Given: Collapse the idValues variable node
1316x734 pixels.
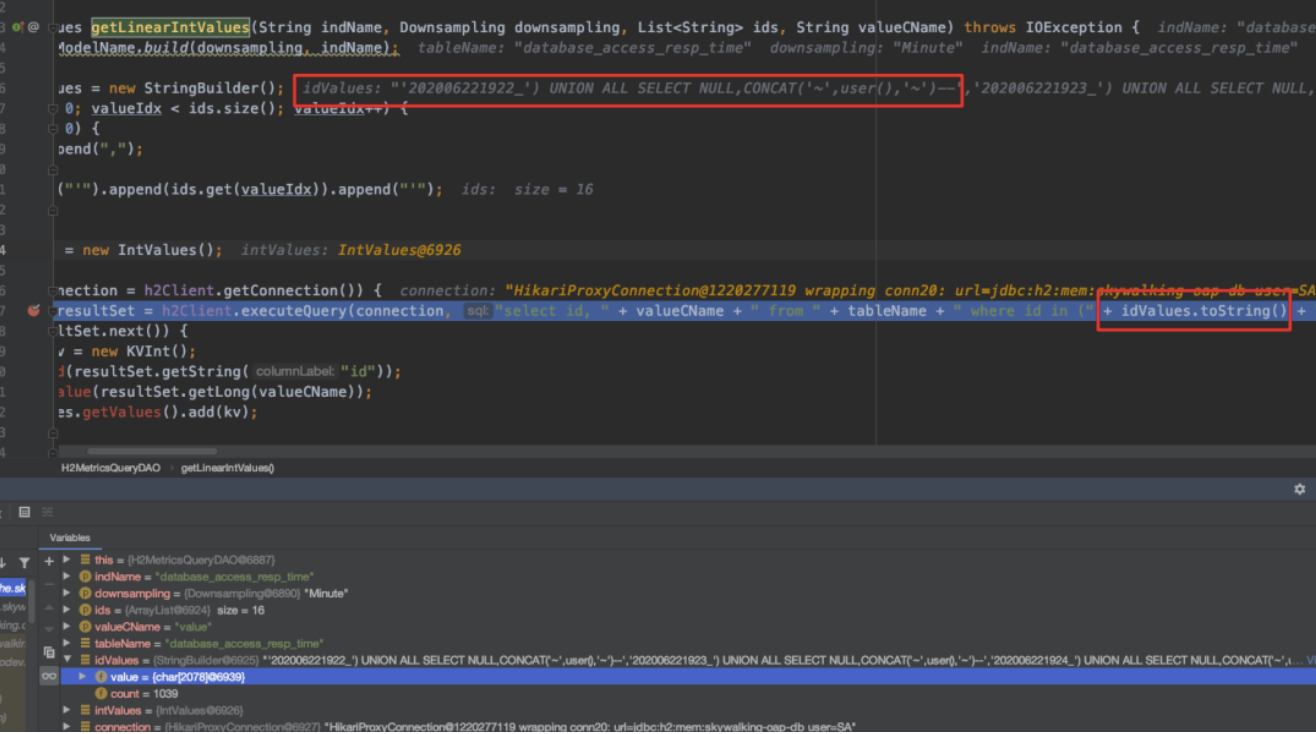Looking at the screenshot, I should [x=67, y=660].
